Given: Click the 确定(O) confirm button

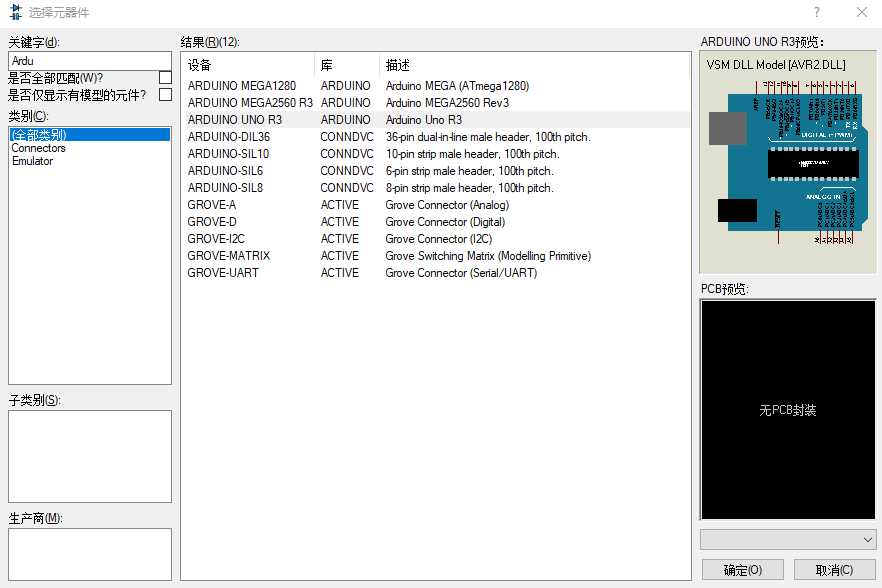Looking at the screenshot, I should coord(742,570).
